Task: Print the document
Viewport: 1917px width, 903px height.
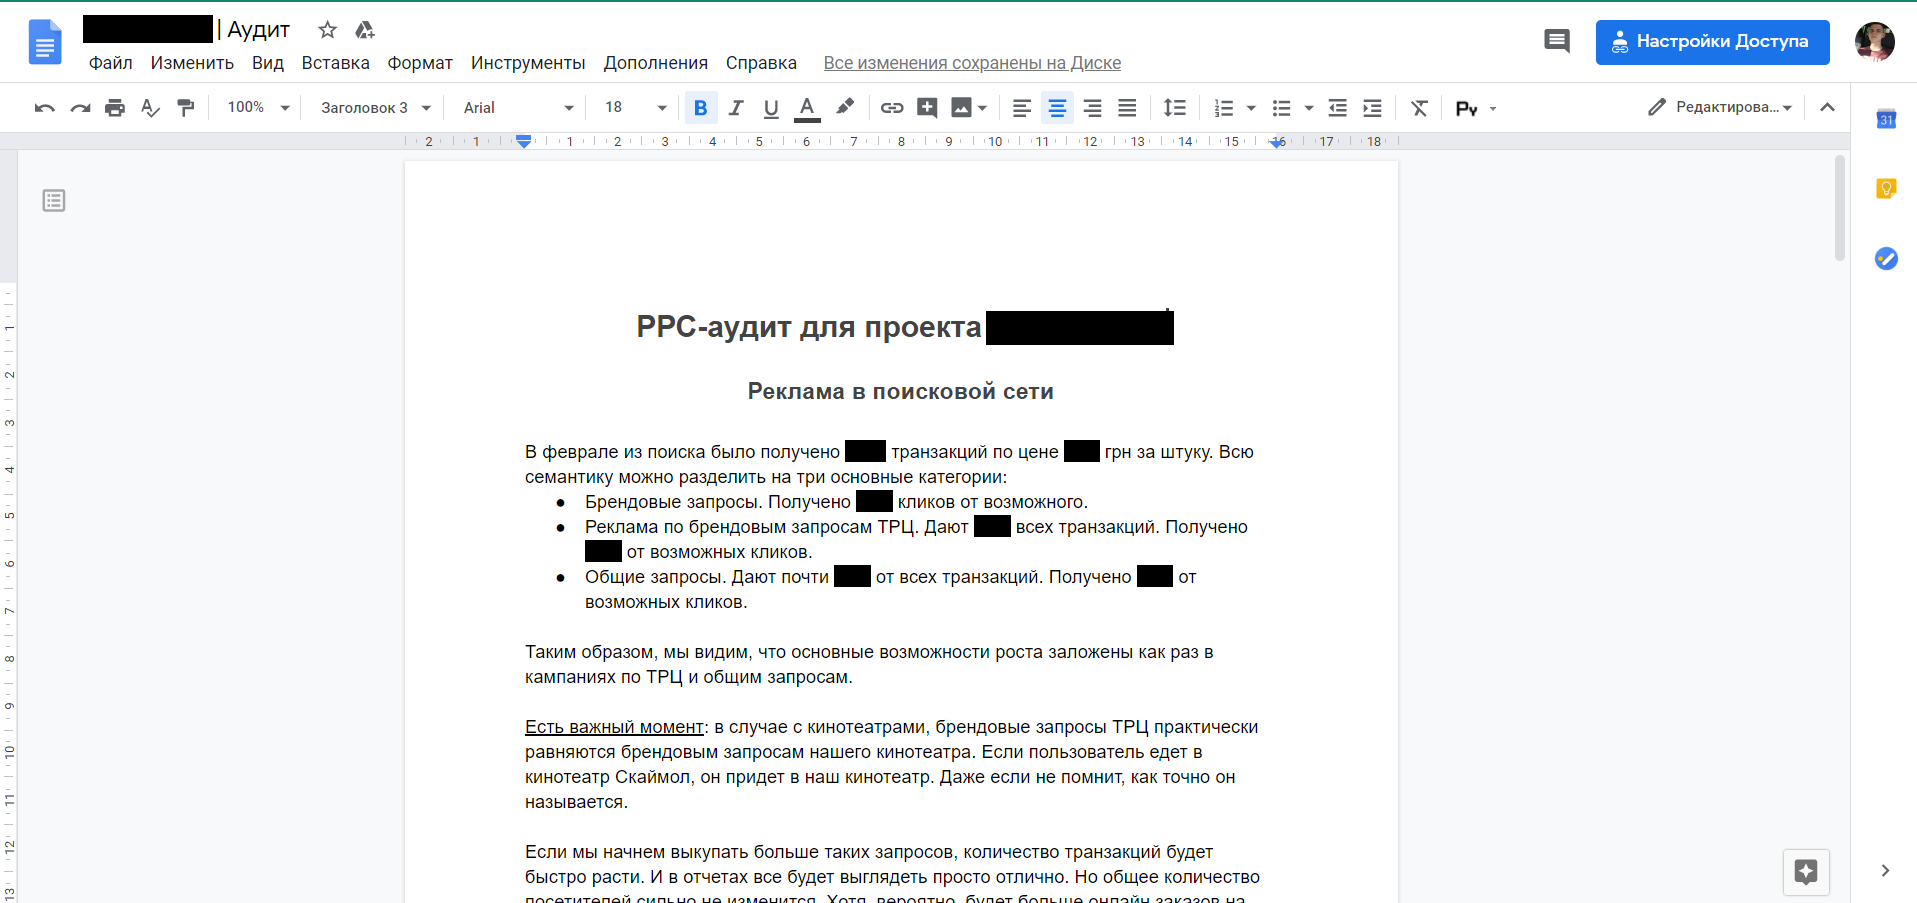Action: coord(115,108)
